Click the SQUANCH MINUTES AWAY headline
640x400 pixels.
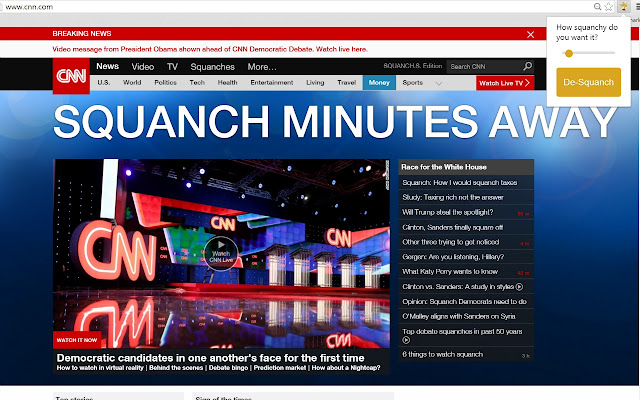(335, 122)
